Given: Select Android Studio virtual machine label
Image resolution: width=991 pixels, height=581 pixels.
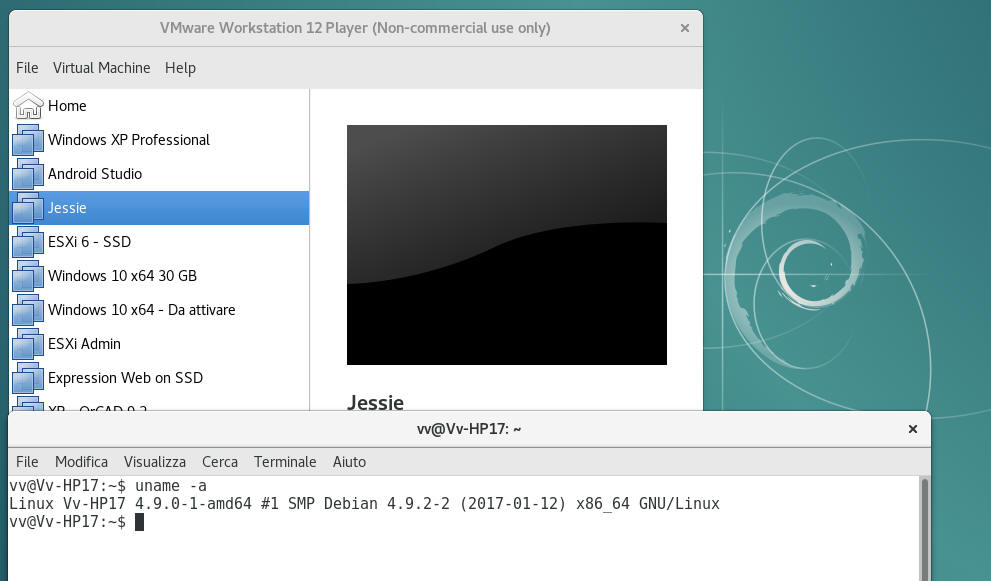Looking at the screenshot, I should [95, 174].
